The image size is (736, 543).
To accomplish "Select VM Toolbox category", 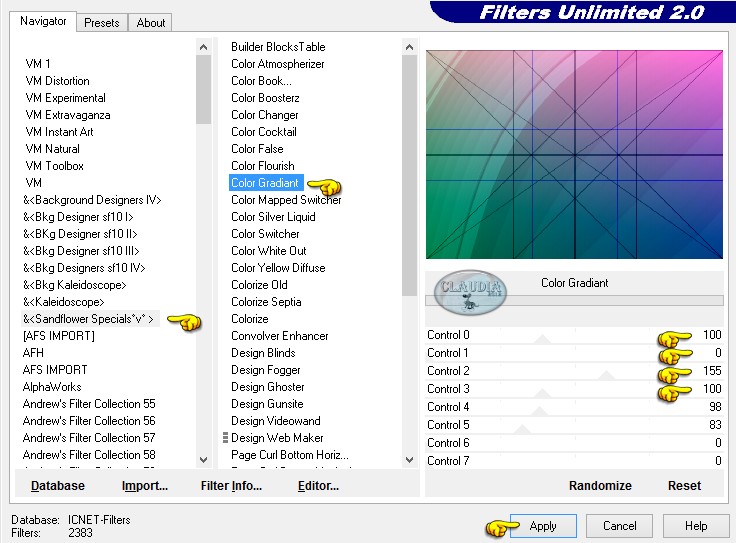I will coord(54,166).
